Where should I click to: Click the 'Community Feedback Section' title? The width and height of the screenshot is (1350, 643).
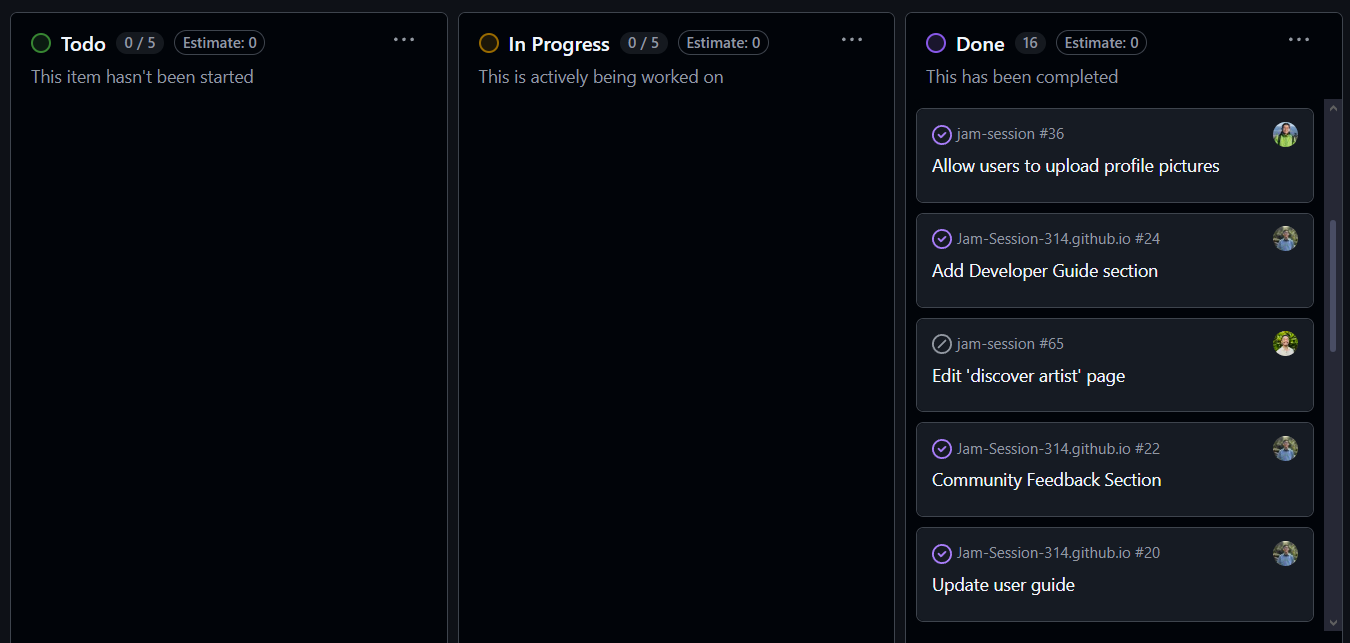(x=1046, y=480)
